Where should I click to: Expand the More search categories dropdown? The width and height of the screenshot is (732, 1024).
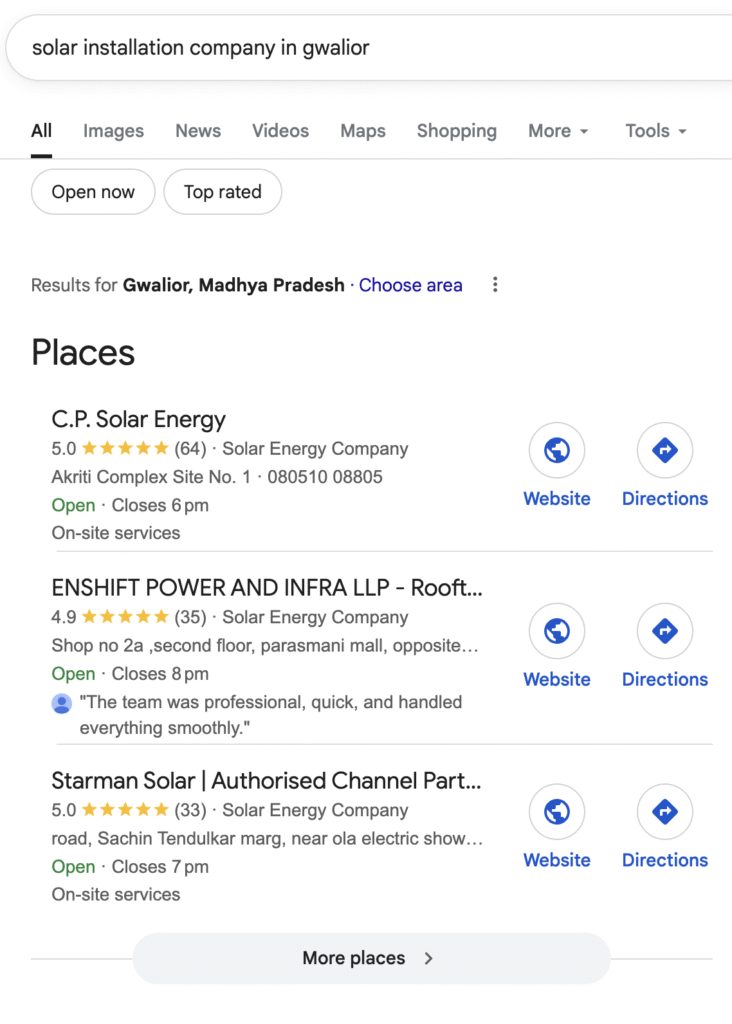coord(558,131)
